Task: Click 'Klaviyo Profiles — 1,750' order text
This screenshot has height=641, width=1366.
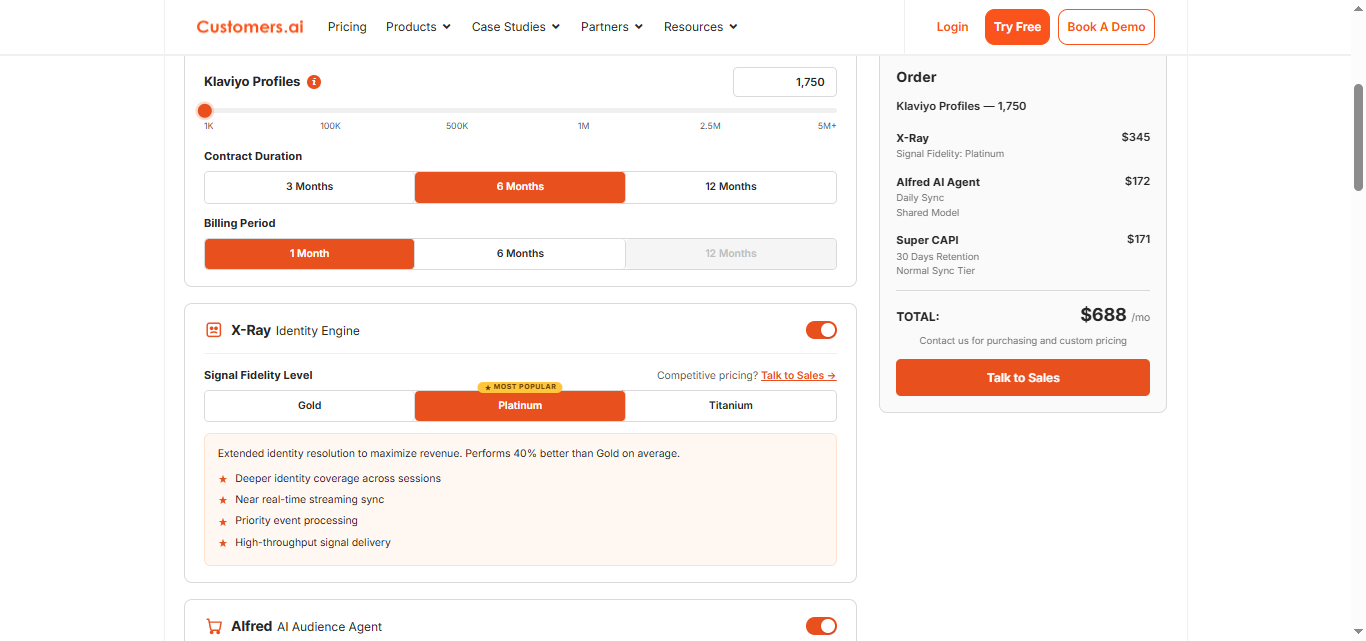Action: (x=961, y=106)
